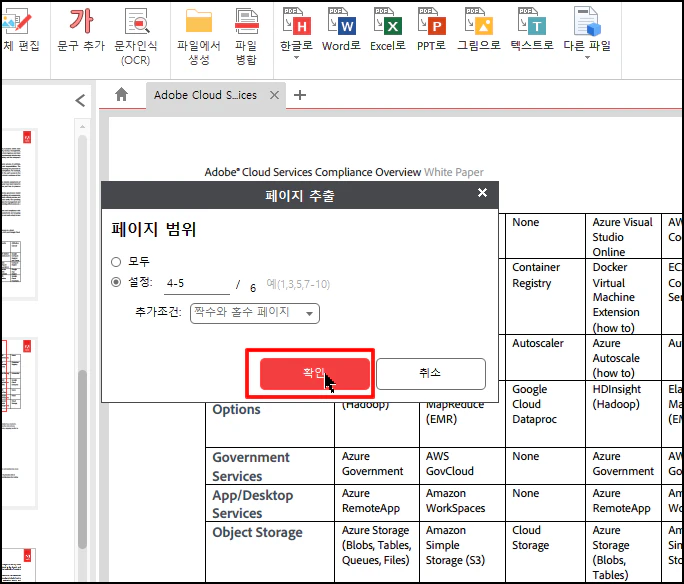This screenshot has width=684, height=584.
Task: Open the 파일 병합 merge tool
Action: [x=246, y=37]
